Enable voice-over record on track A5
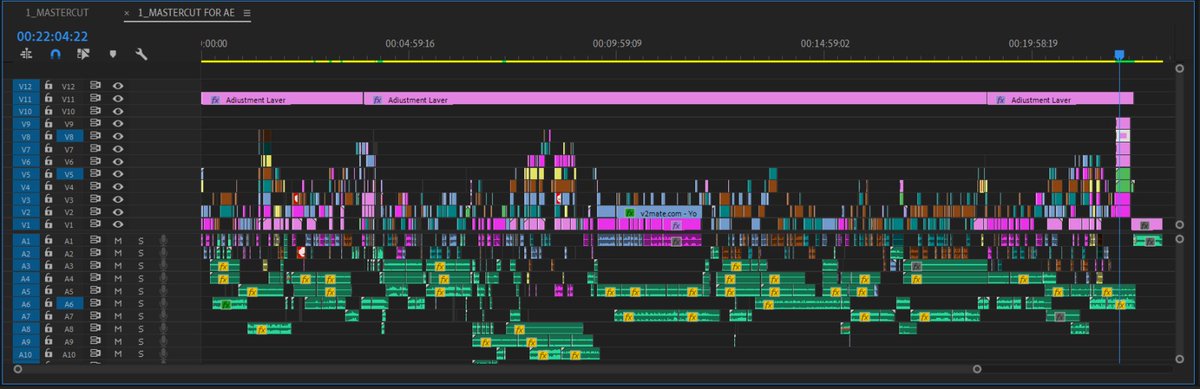The width and height of the screenshot is (1200, 389). pos(162,291)
